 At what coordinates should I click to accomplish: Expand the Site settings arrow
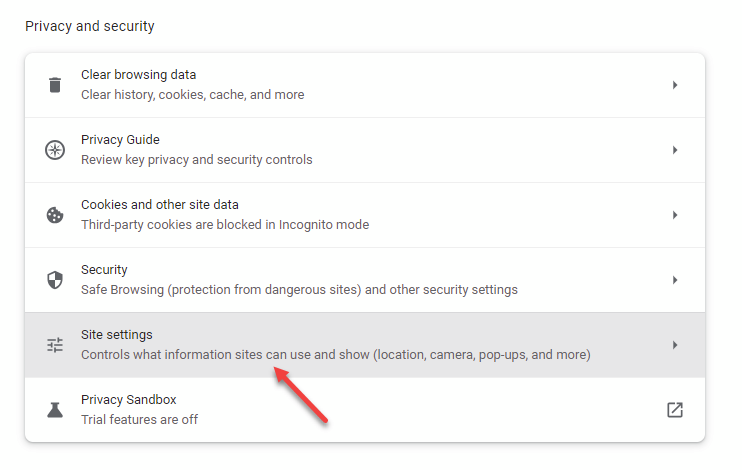pyautogui.click(x=675, y=345)
